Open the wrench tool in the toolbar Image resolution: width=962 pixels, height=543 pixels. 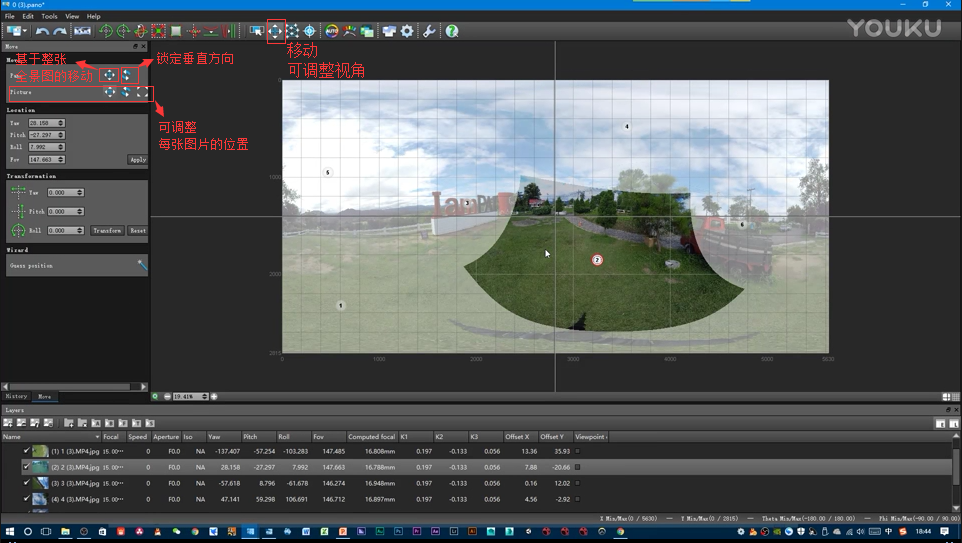pyautogui.click(x=429, y=32)
